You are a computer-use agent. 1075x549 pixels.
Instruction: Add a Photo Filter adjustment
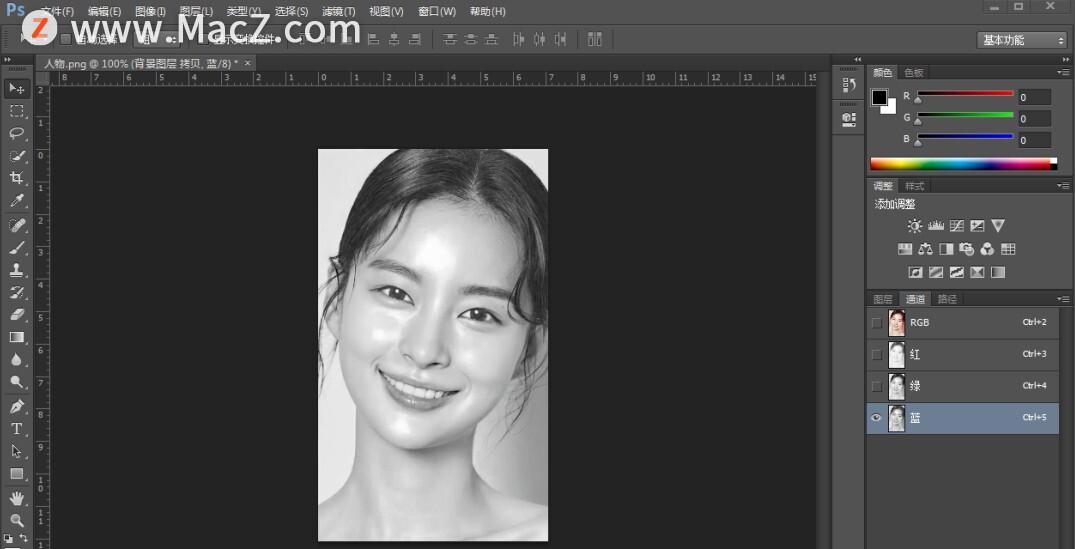click(967, 249)
